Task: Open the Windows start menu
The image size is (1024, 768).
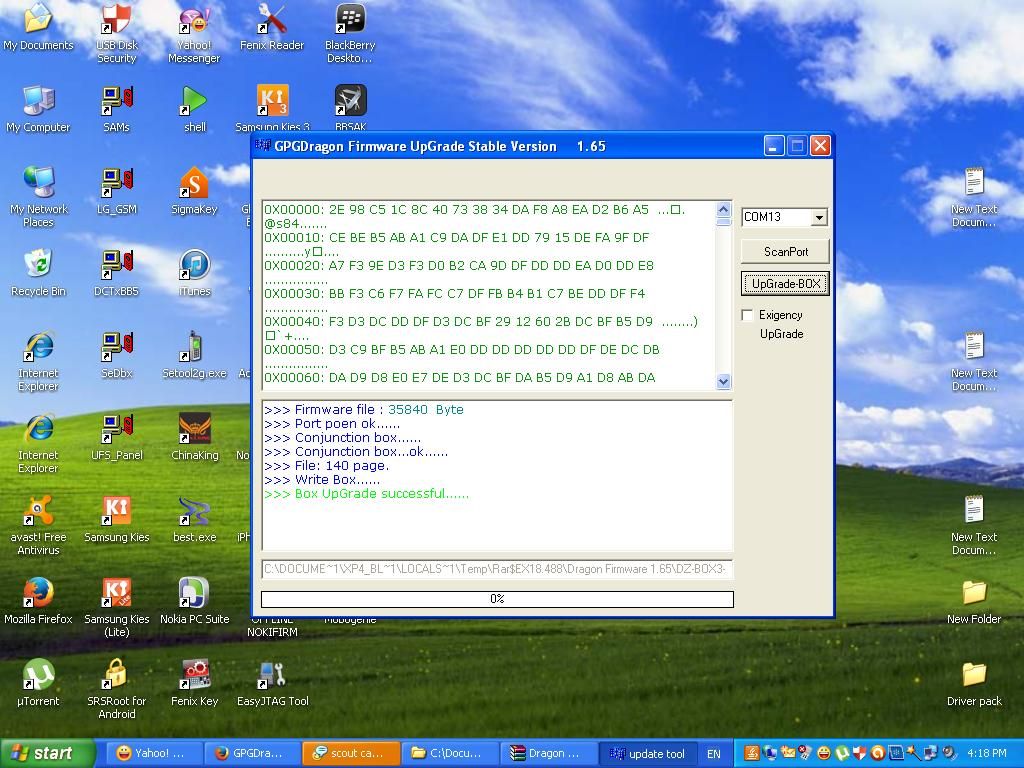Action: click(x=47, y=753)
